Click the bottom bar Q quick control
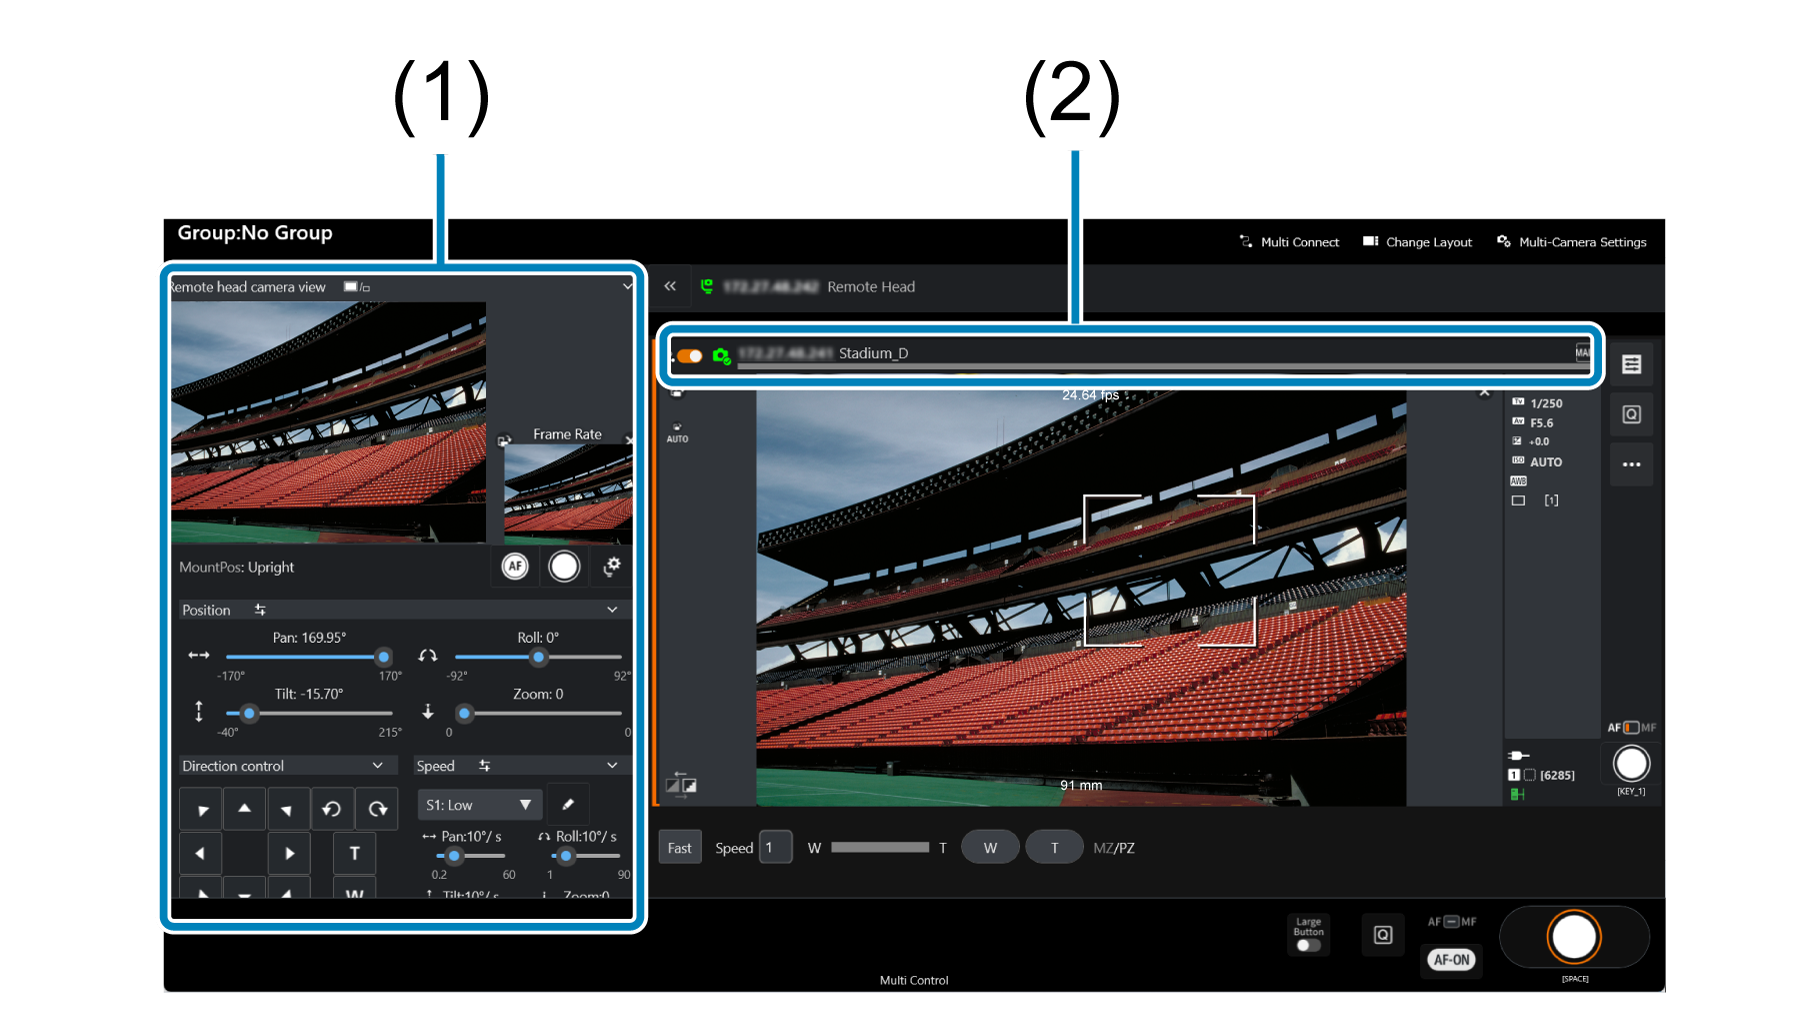Viewport: 1800px width, 1029px height. [x=1383, y=934]
